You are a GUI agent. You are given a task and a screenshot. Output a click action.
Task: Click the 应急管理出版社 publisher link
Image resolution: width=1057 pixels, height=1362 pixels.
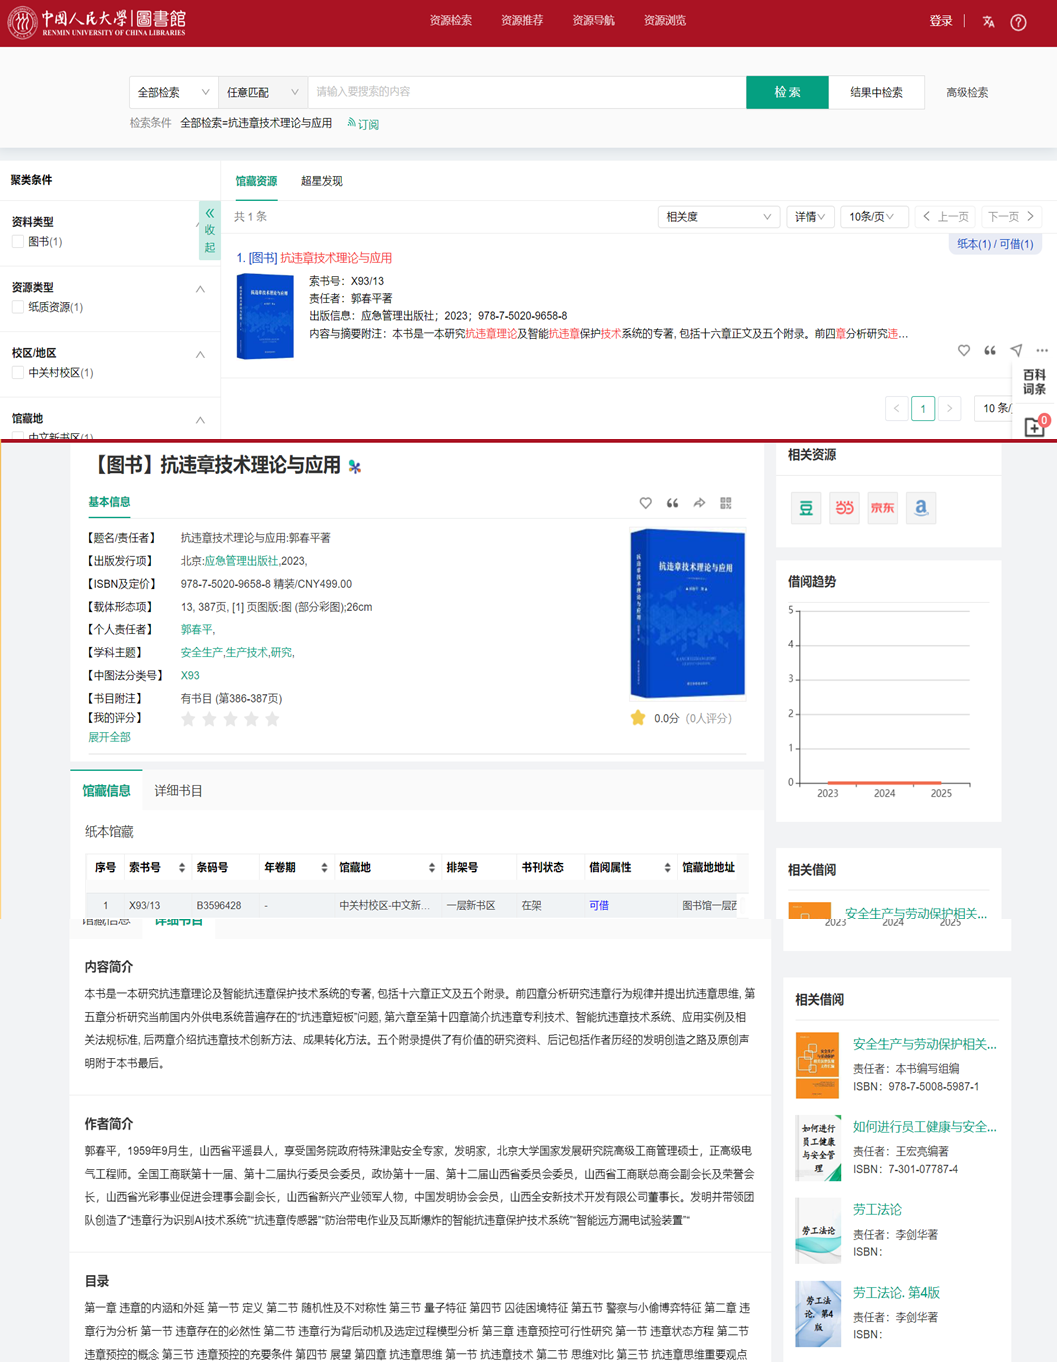[241, 561]
